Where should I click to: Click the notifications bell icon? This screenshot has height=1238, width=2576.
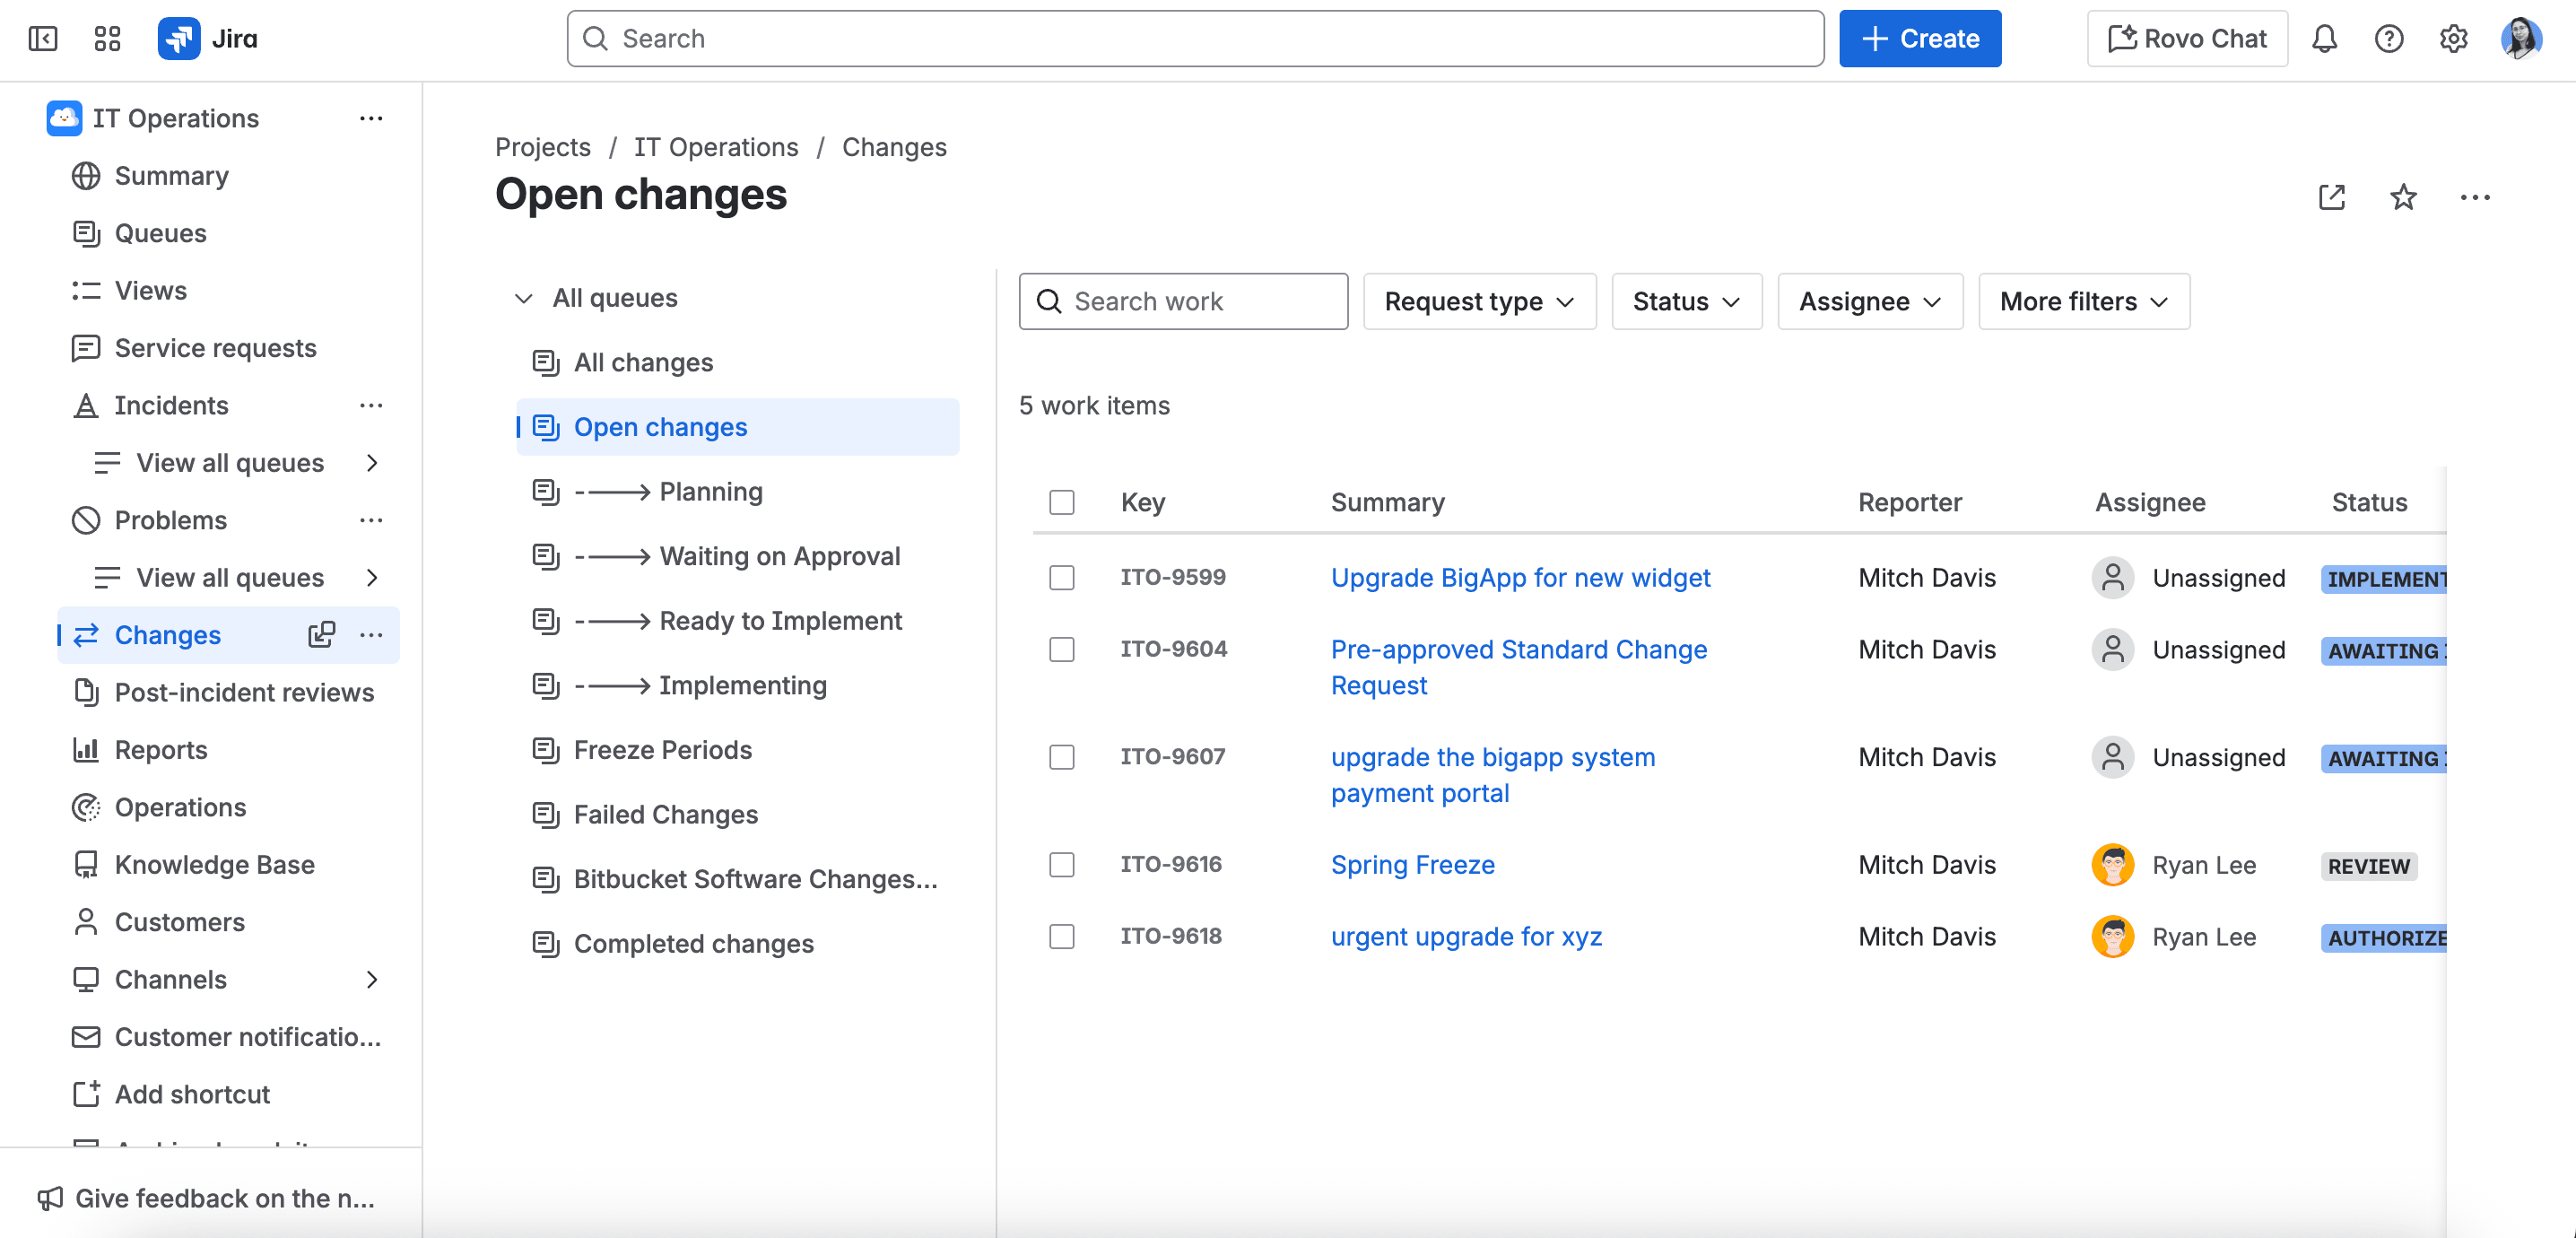(2324, 39)
